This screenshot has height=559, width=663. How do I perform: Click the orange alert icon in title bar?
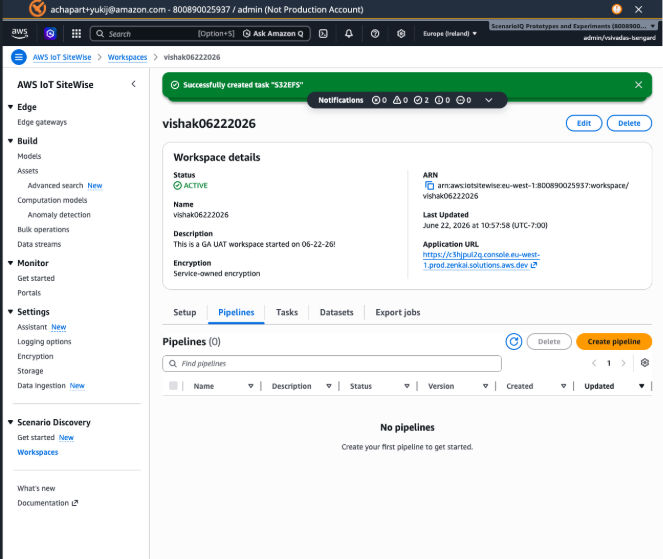617,9
